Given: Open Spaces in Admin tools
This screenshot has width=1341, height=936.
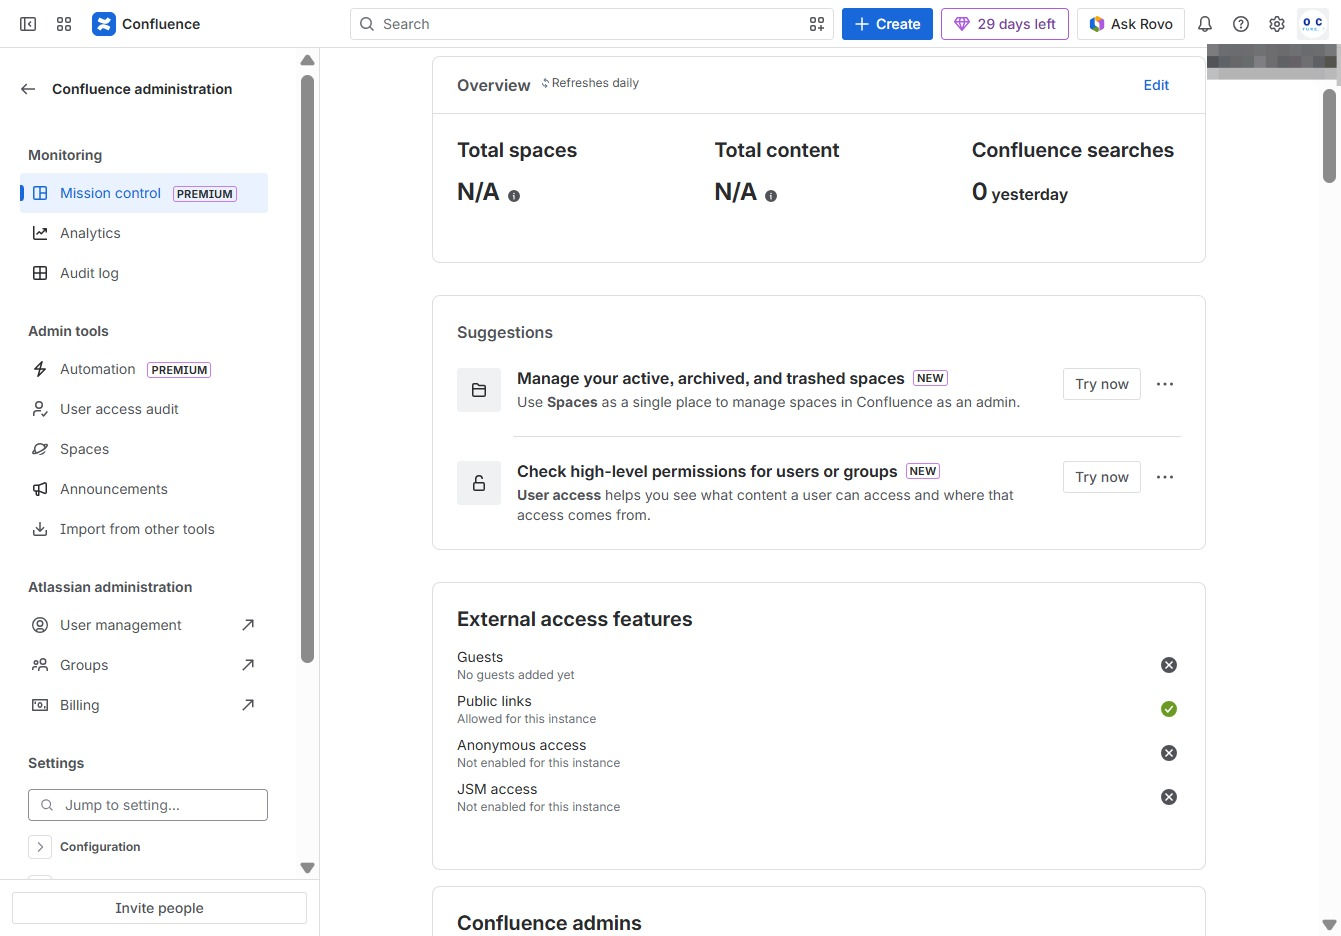Looking at the screenshot, I should 144,449.
